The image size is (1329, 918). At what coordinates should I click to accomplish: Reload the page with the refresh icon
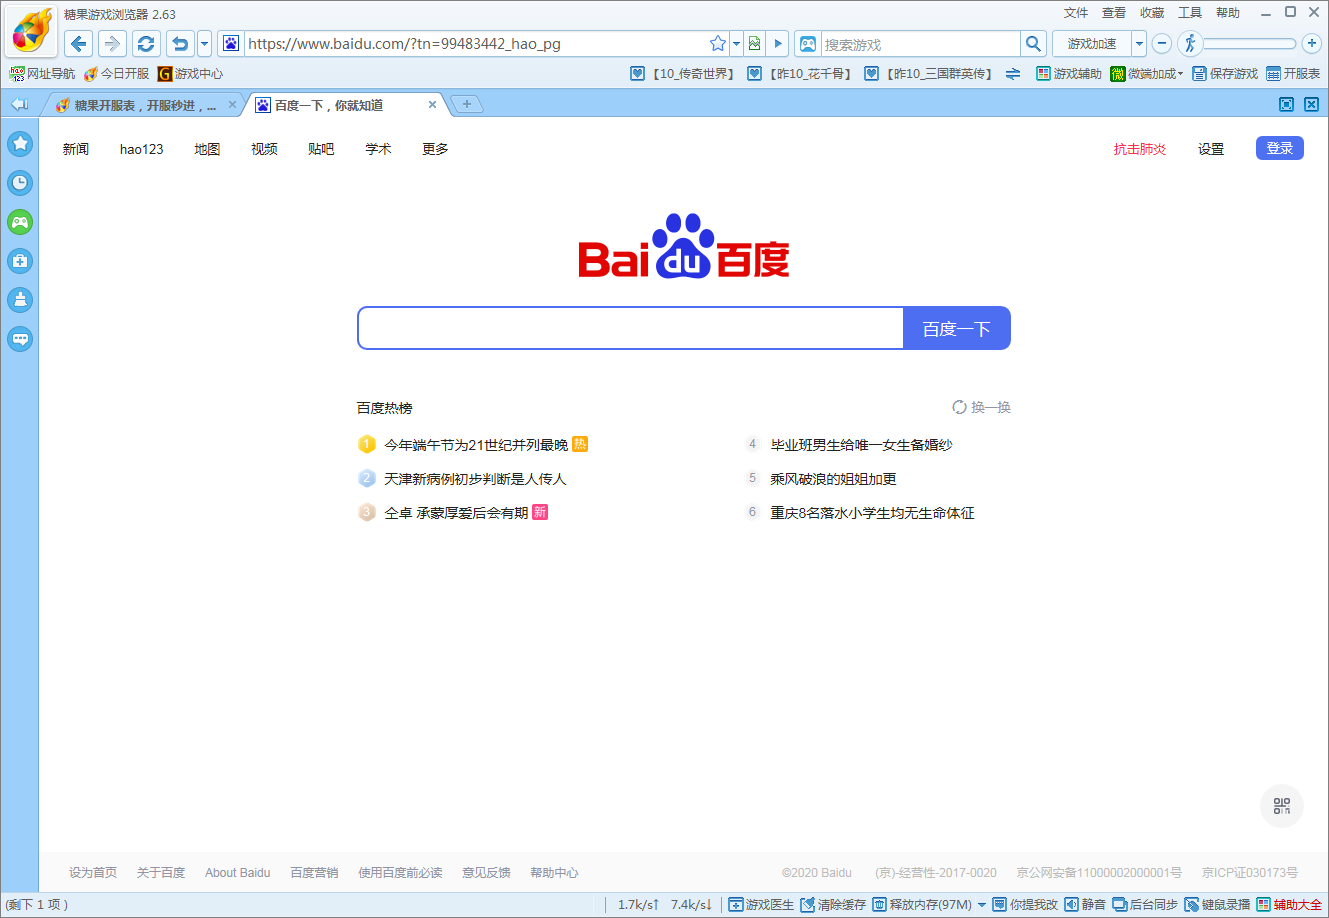coord(146,44)
